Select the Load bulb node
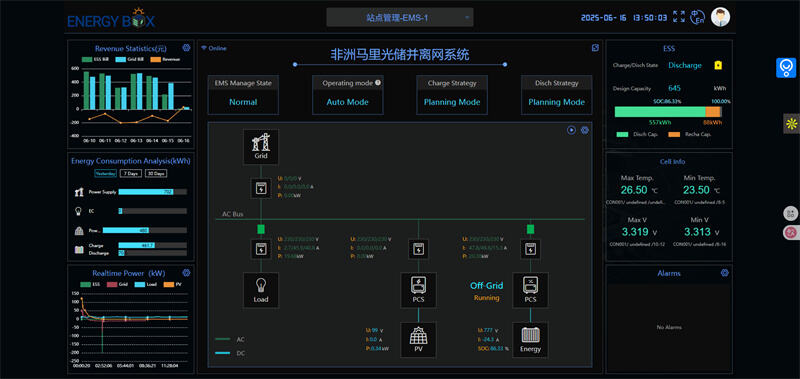This screenshot has width=800, height=379. pos(261,290)
